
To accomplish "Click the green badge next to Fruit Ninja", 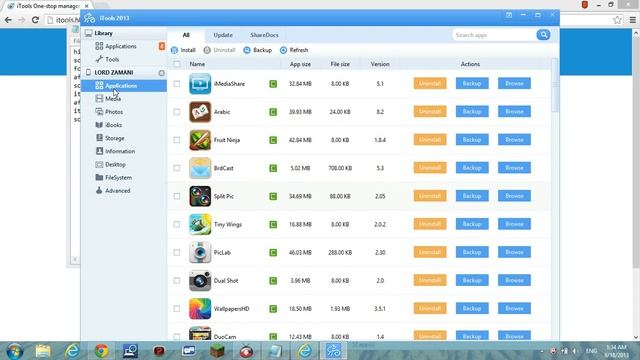I will click(273, 140).
